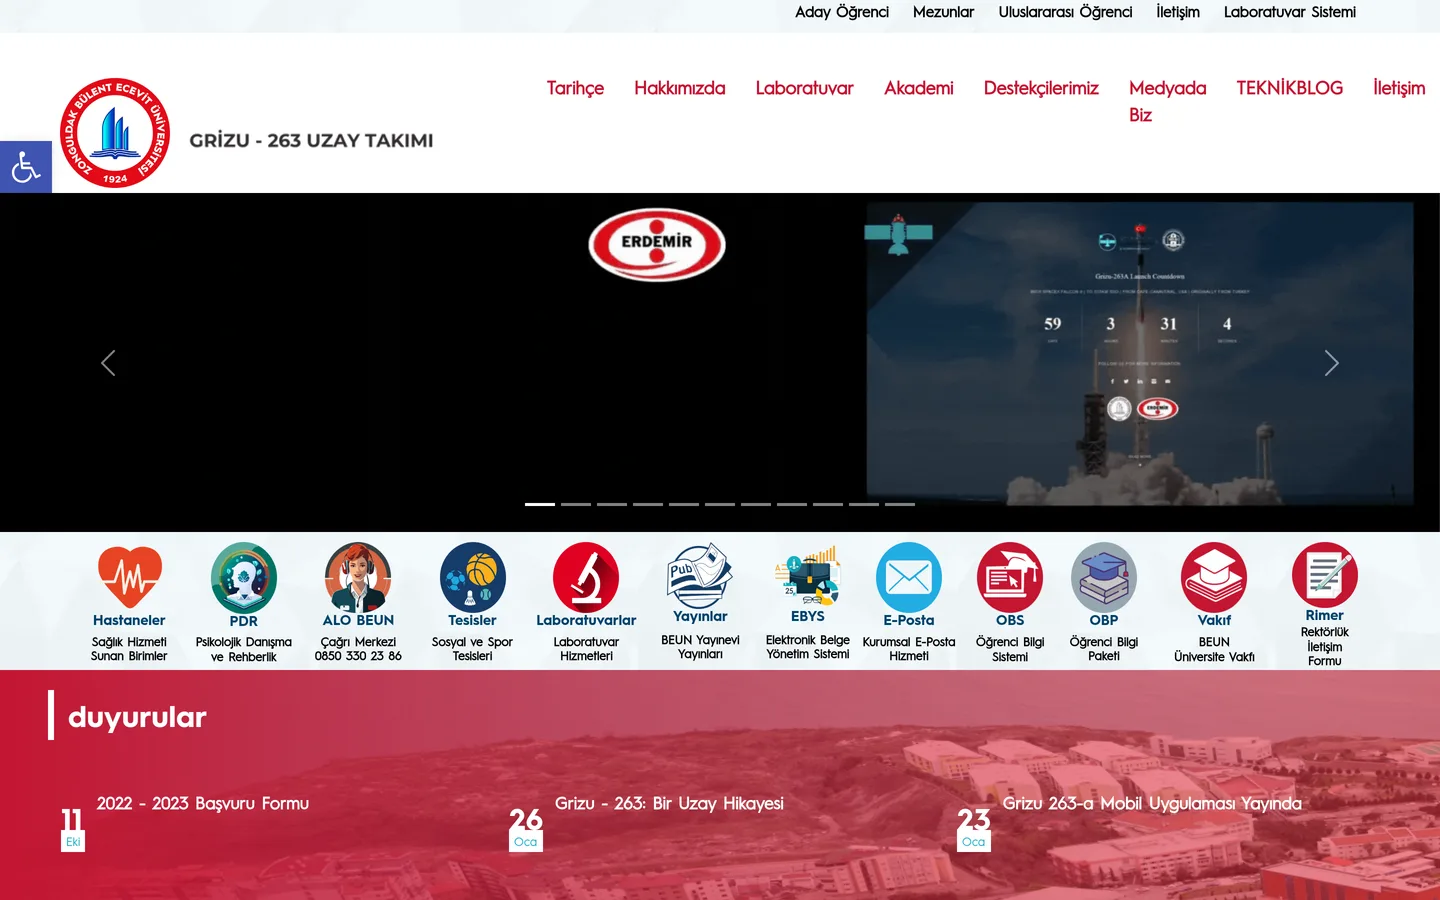Open announcement 2022 - 2023 Başvuru Formu

(203, 804)
